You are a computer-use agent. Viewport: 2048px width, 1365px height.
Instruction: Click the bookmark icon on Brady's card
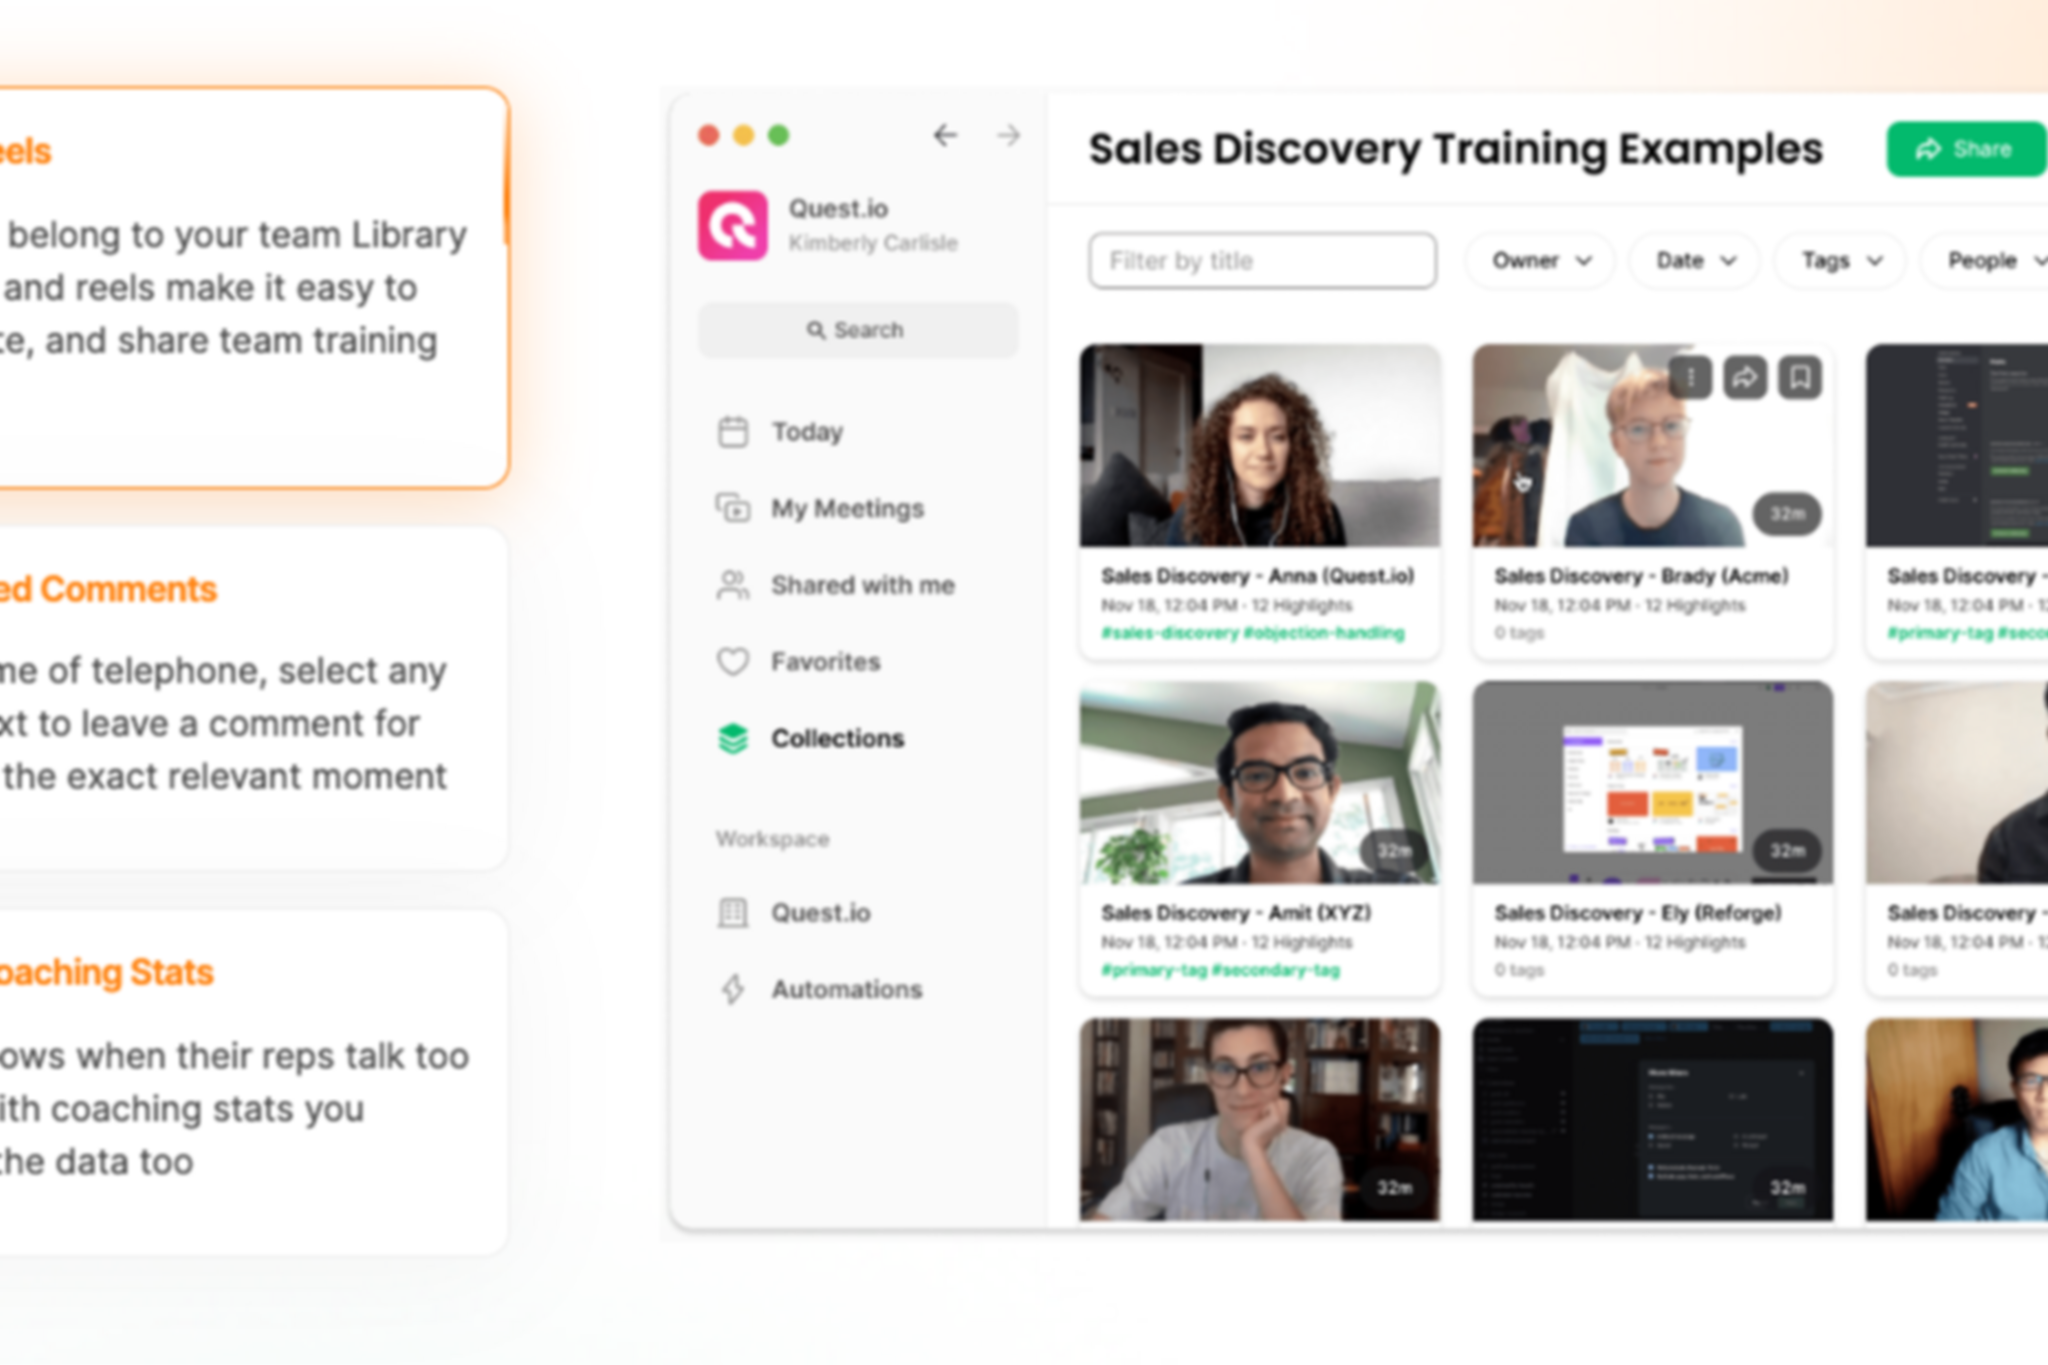(1800, 377)
